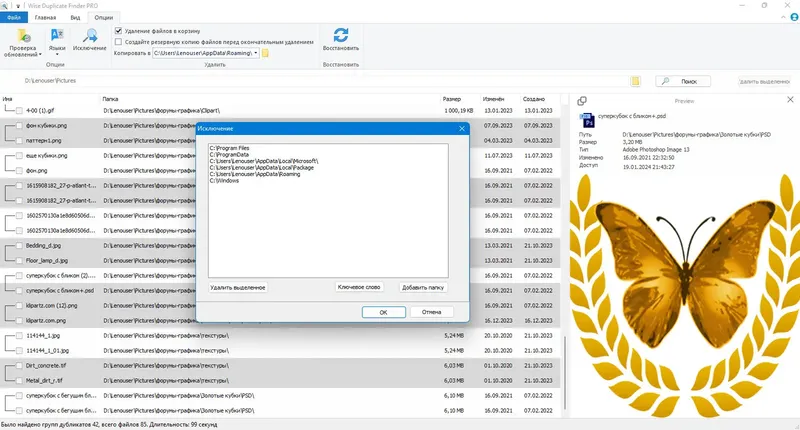Viewport: 800px width, 430px height.
Task: Open the Исключение exclusion icon in ribbon
Action: (x=90, y=36)
